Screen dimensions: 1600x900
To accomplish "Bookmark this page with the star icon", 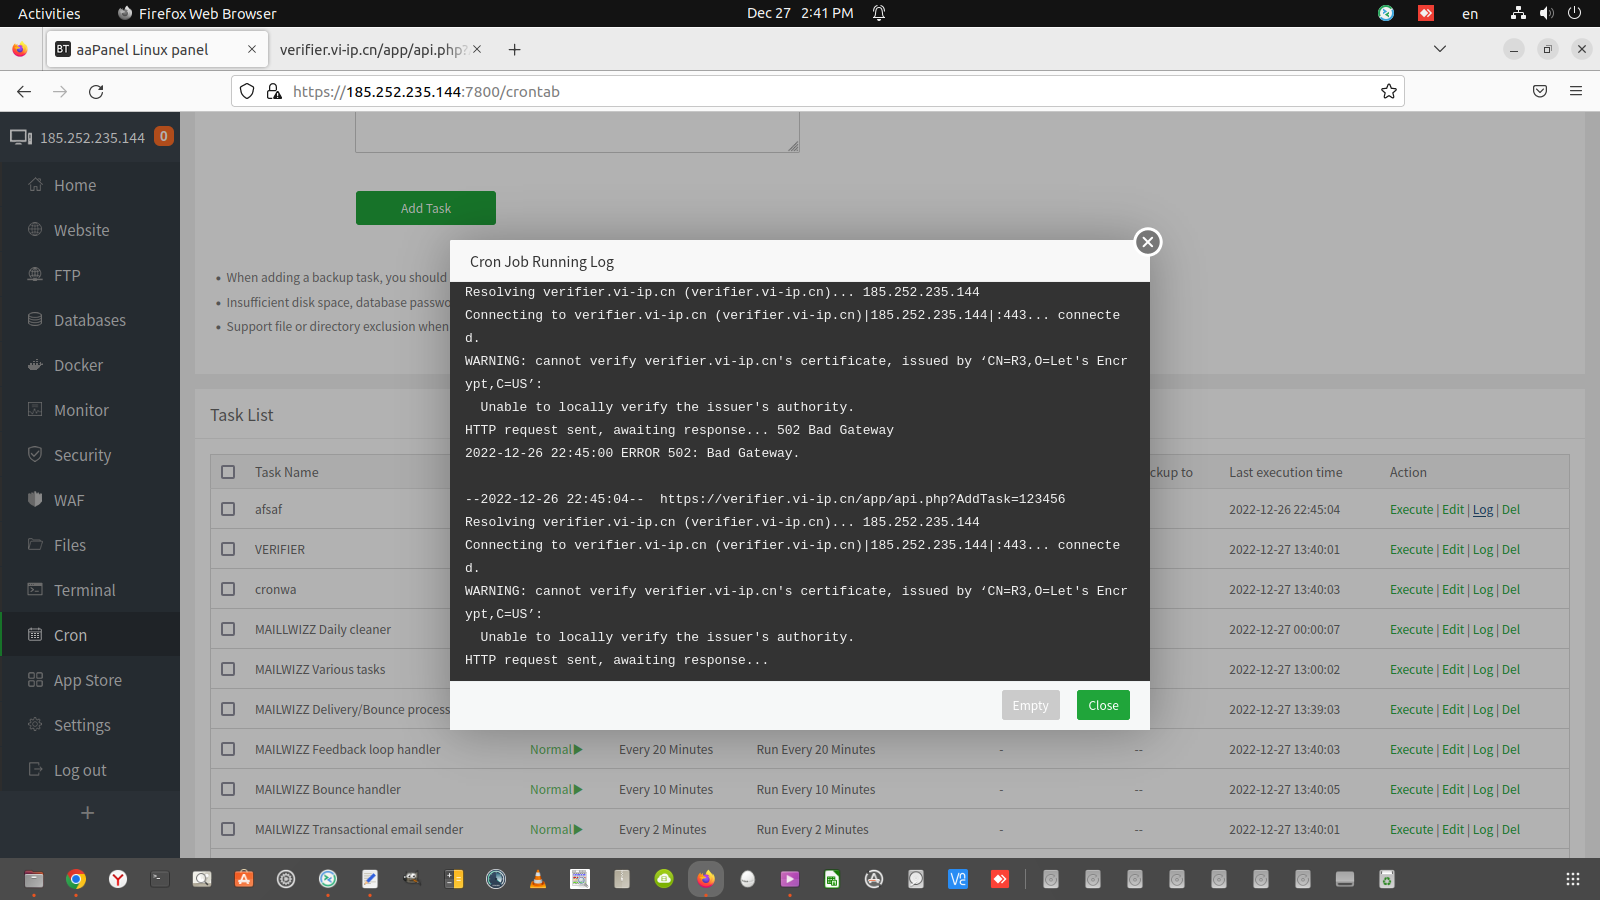I will coord(1389,91).
